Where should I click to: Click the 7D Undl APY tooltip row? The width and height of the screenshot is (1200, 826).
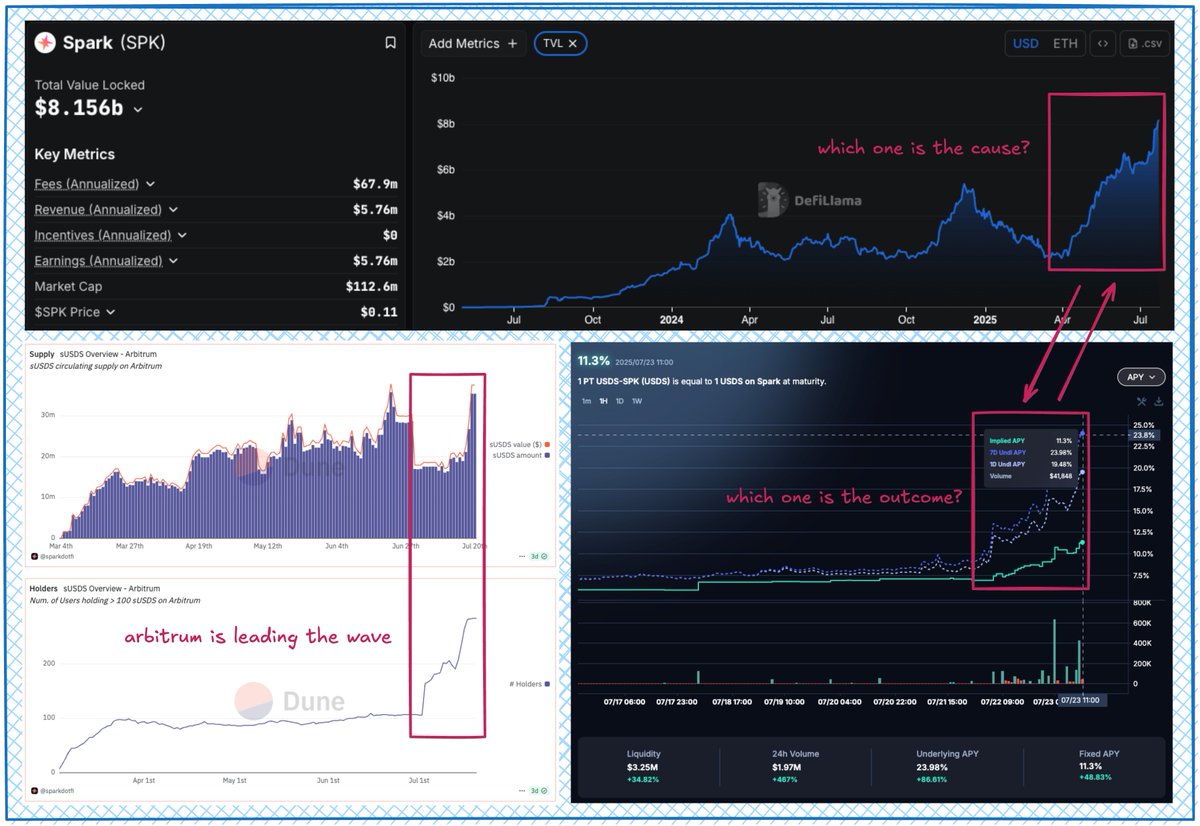coord(1031,453)
